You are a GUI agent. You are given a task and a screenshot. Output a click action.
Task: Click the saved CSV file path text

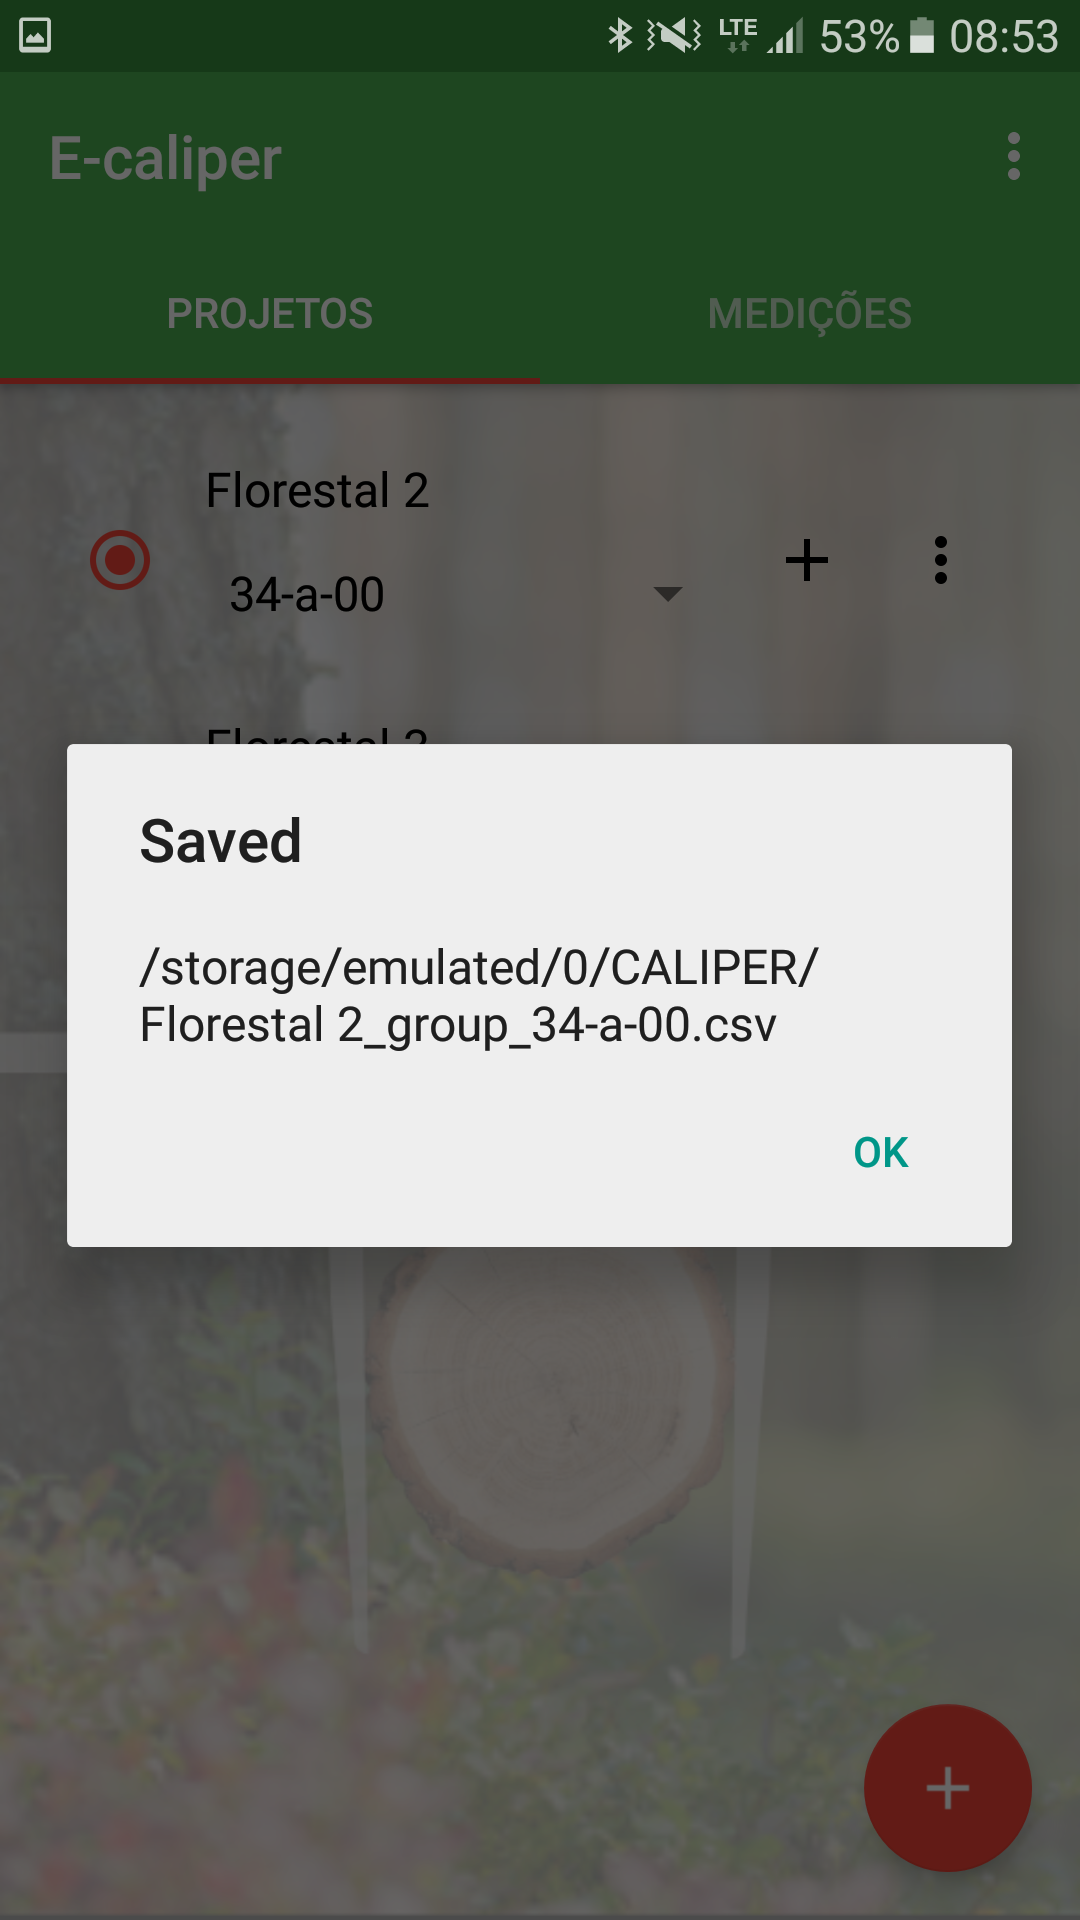click(x=478, y=996)
